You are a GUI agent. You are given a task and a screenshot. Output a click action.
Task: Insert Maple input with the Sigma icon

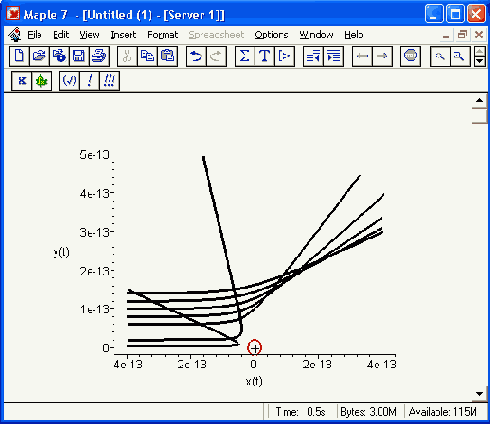click(245, 56)
